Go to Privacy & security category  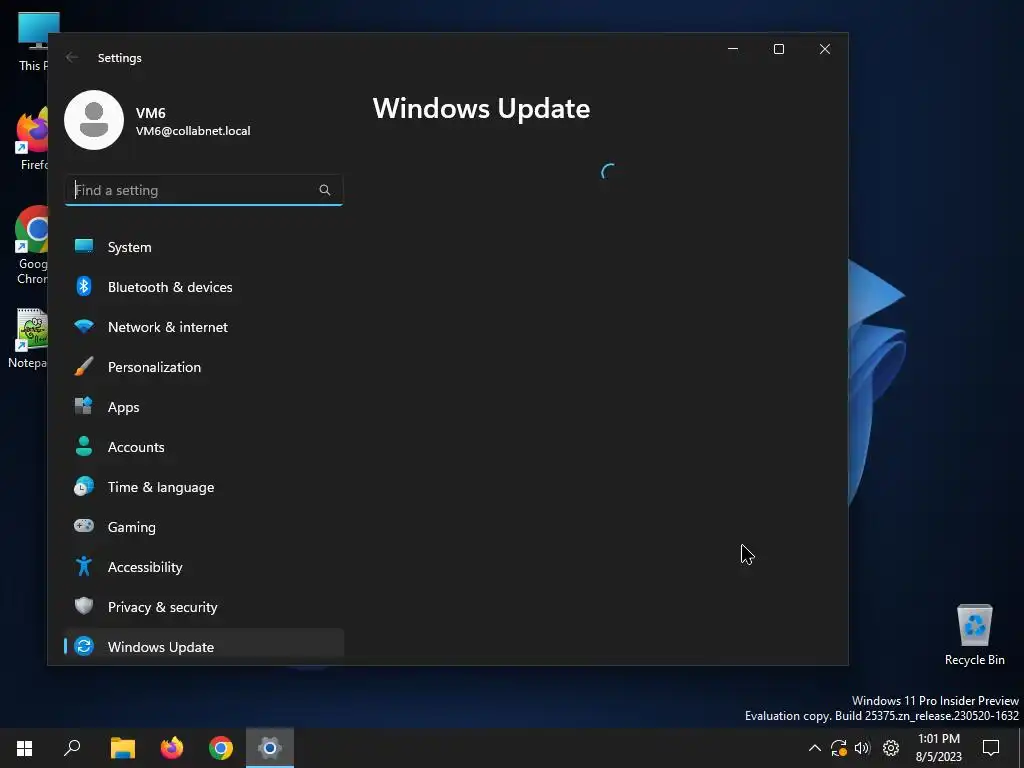pos(204,607)
